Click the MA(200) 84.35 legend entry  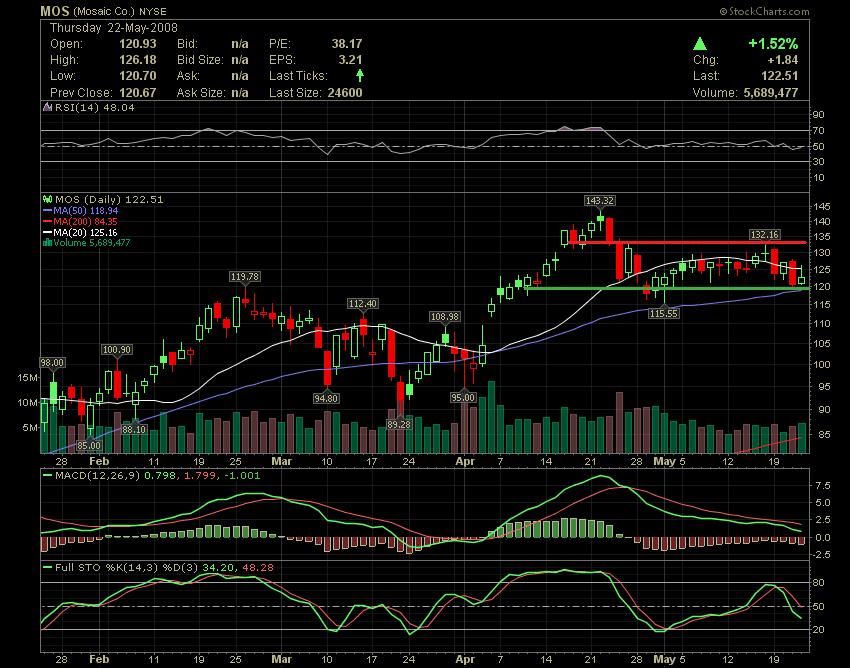pos(85,221)
